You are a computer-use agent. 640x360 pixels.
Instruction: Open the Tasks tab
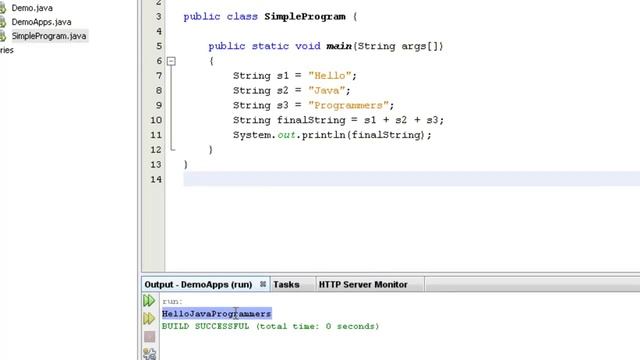click(286, 284)
